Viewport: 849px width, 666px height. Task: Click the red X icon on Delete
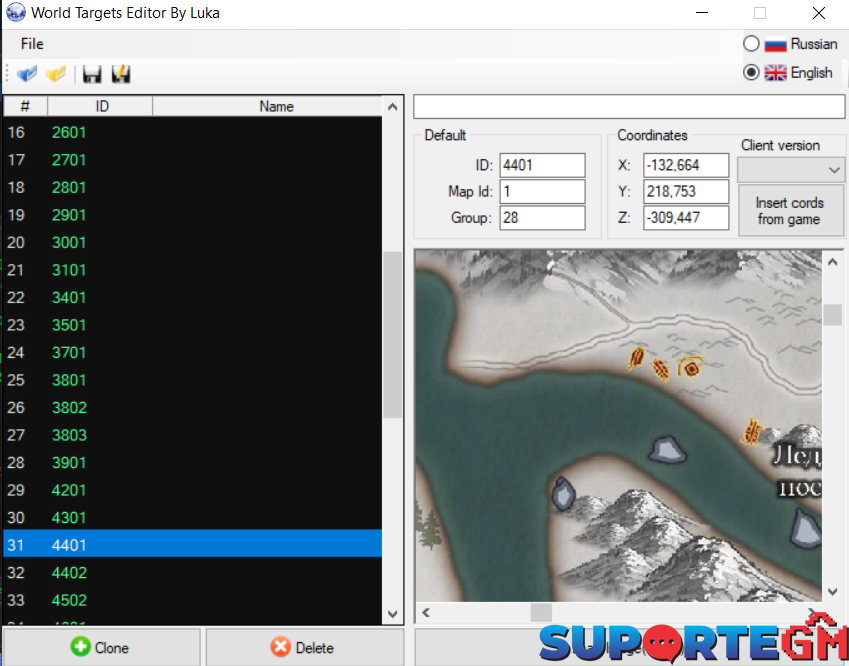pos(280,647)
